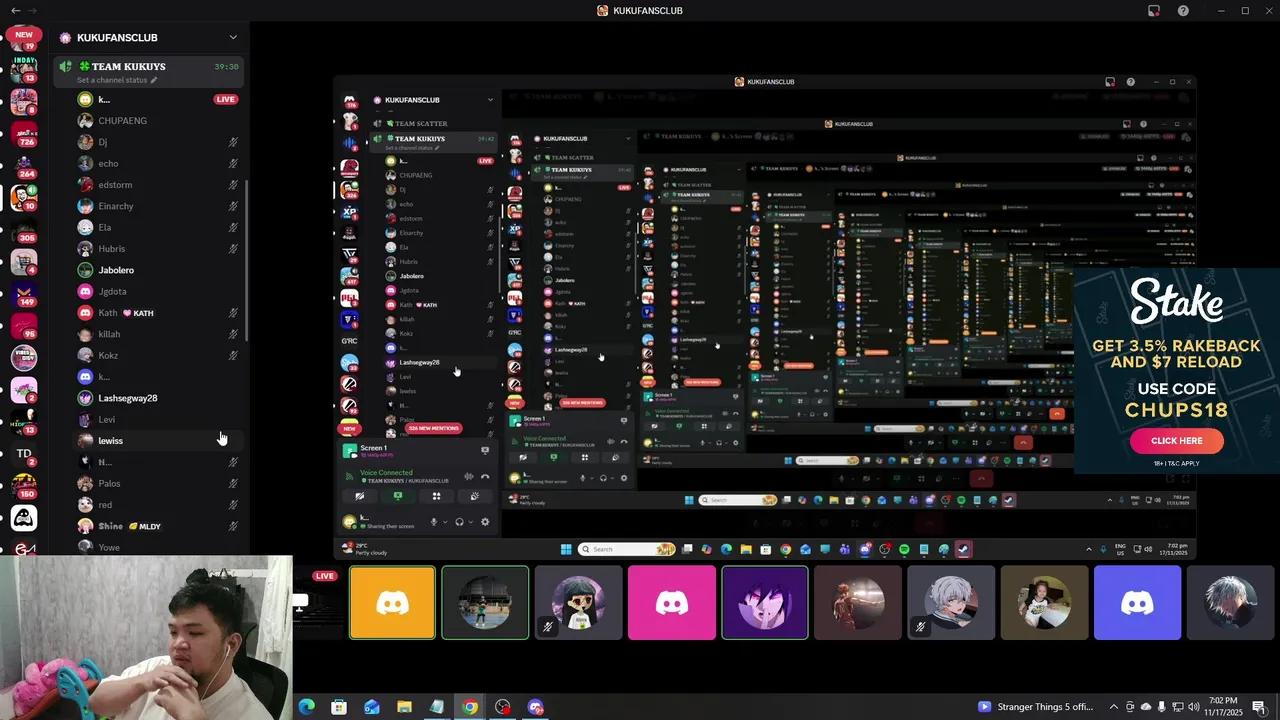The height and width of the screenshot is (720, 1280).
Task: Select member Einarchy in voice list
Action: point(160,206)
